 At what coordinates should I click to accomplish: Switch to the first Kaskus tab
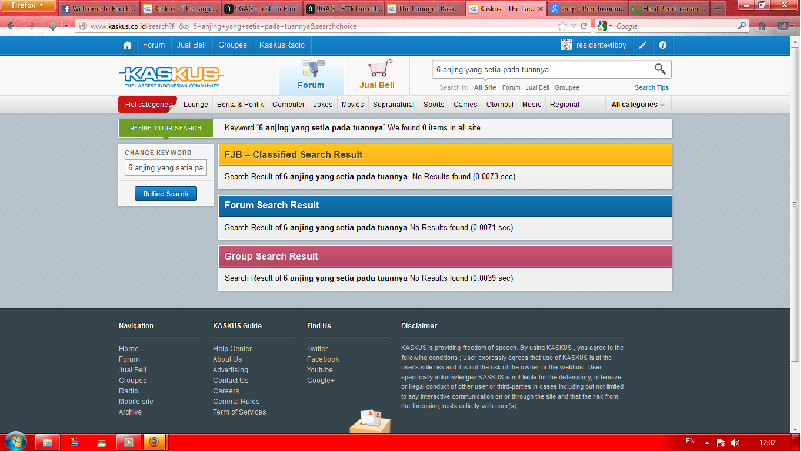click(x=180, y=9)
